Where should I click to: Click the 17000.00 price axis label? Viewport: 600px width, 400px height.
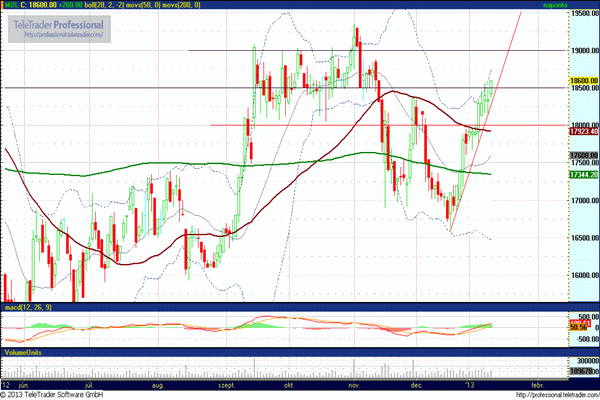click(585, 201)
